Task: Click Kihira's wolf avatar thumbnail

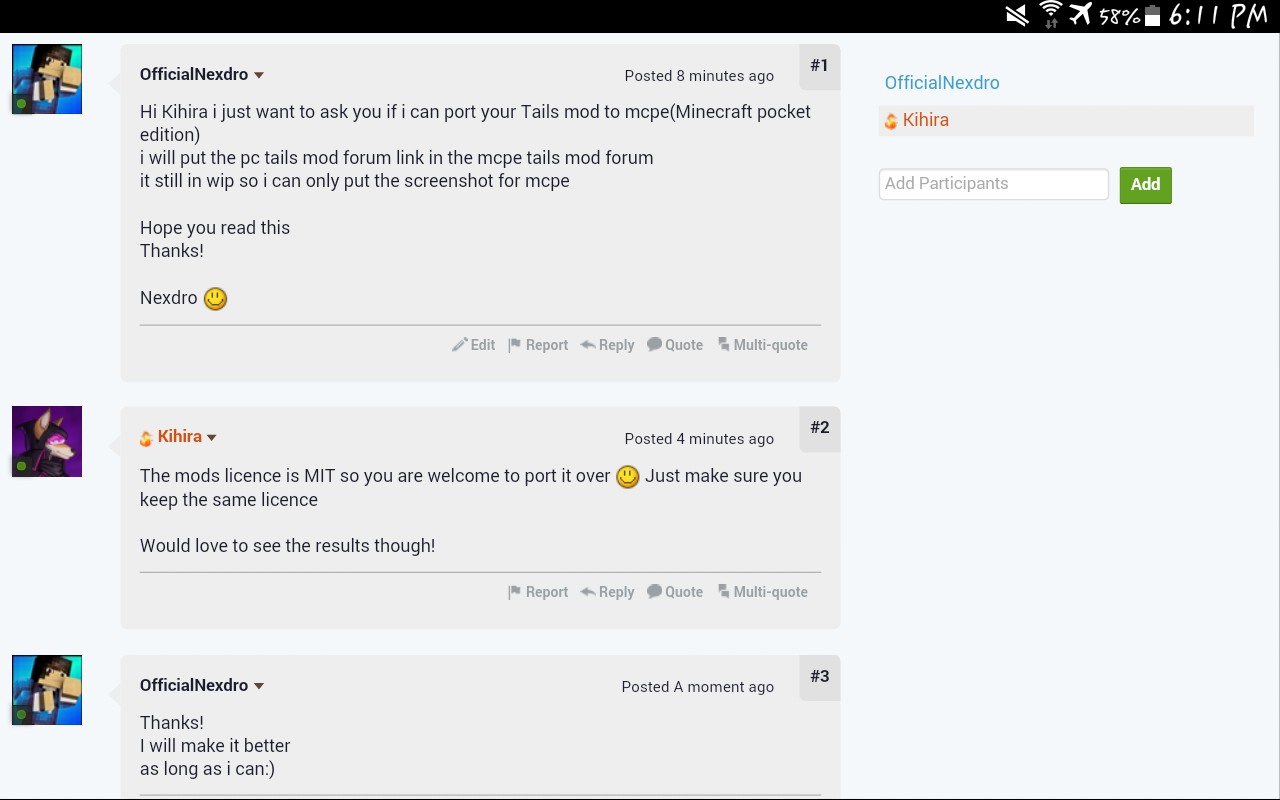Action: click(47, 441)
